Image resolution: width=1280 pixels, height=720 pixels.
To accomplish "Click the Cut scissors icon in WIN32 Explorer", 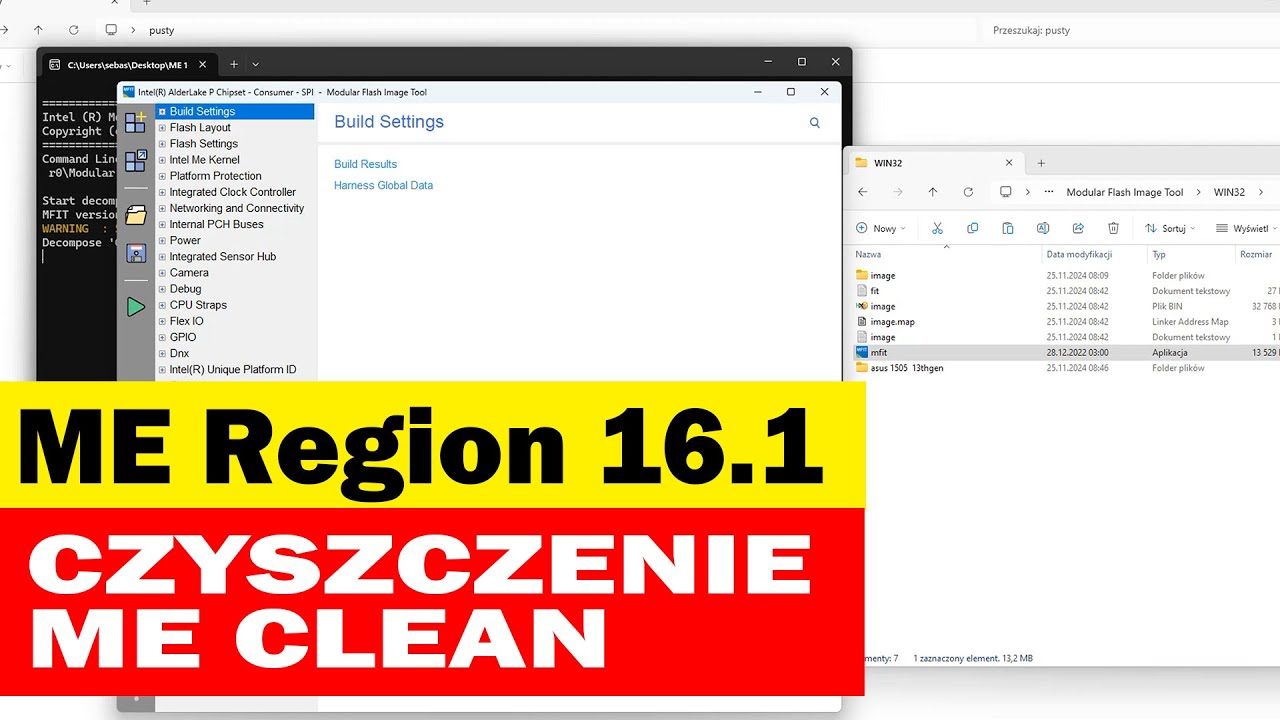I will pyautogui.click(x=937, y=228).
